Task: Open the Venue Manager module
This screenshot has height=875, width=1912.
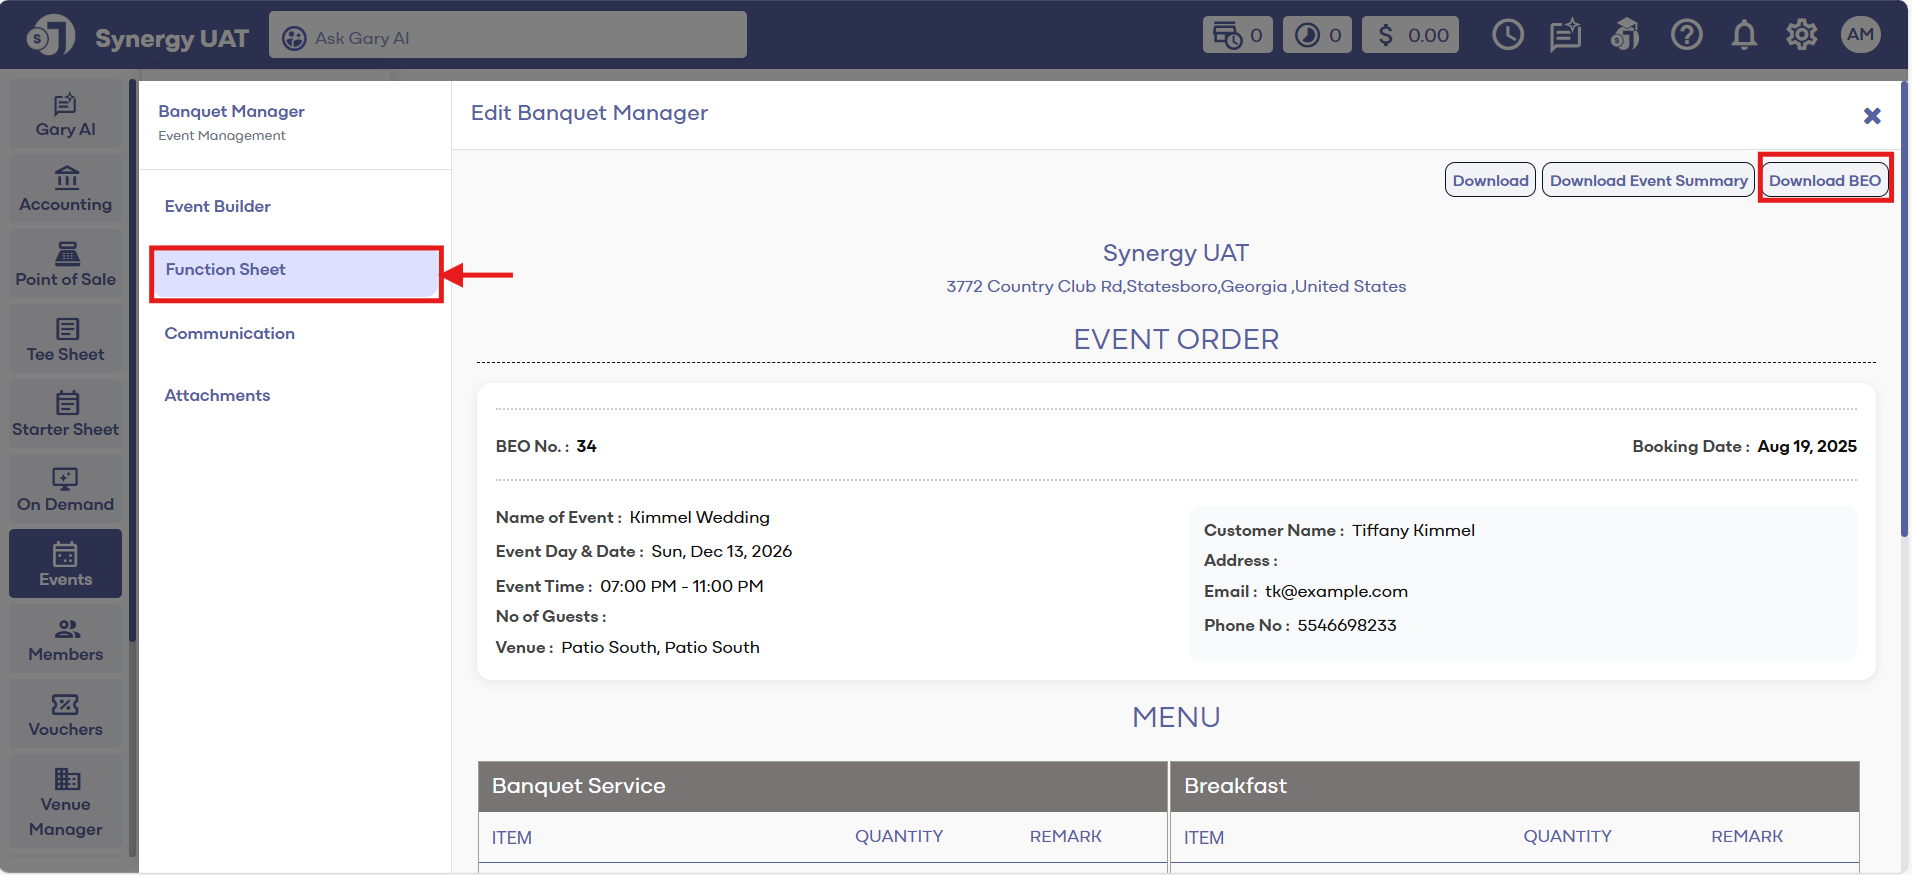Action: click(x=66, y=802)
